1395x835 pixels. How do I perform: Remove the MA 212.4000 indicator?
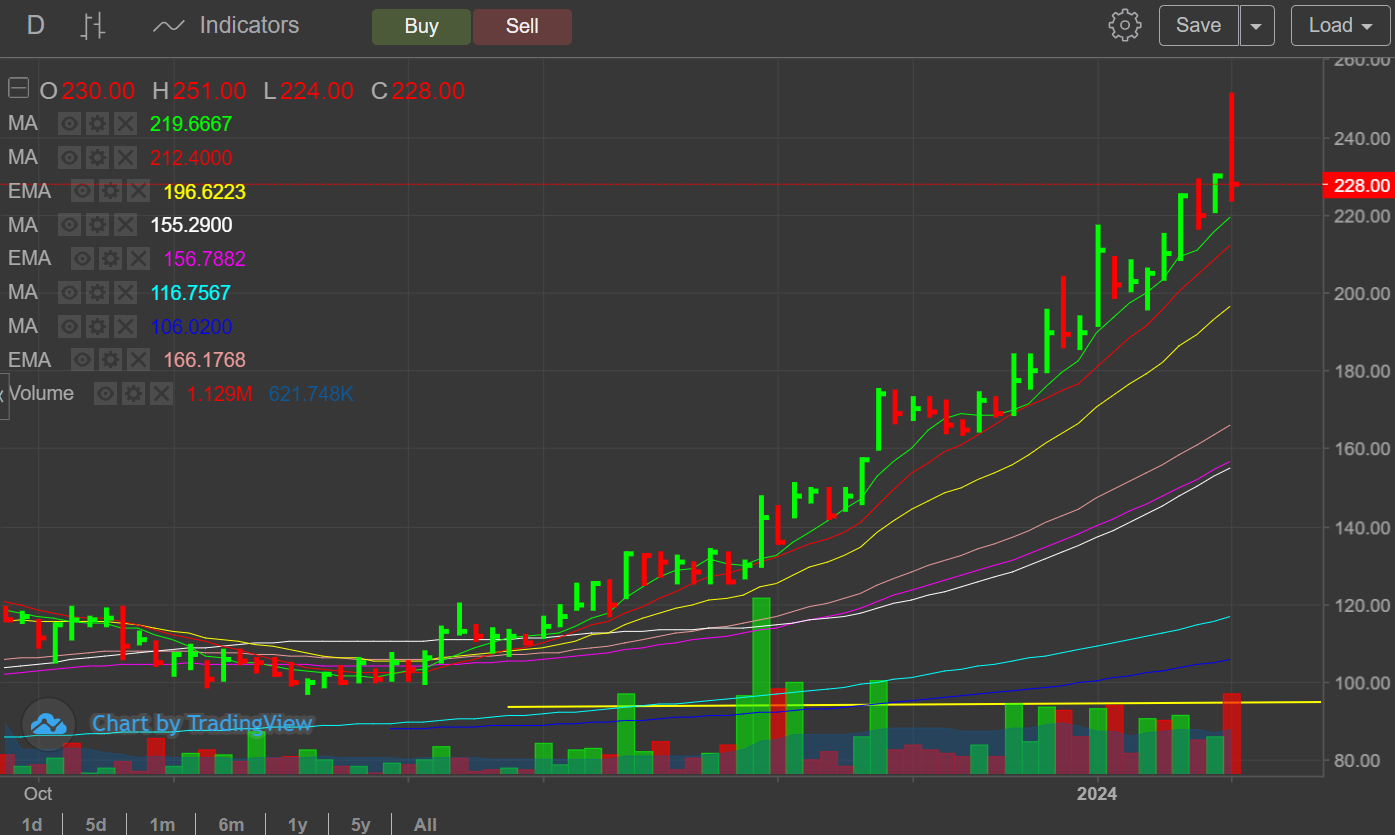click(x=125, y=157)
